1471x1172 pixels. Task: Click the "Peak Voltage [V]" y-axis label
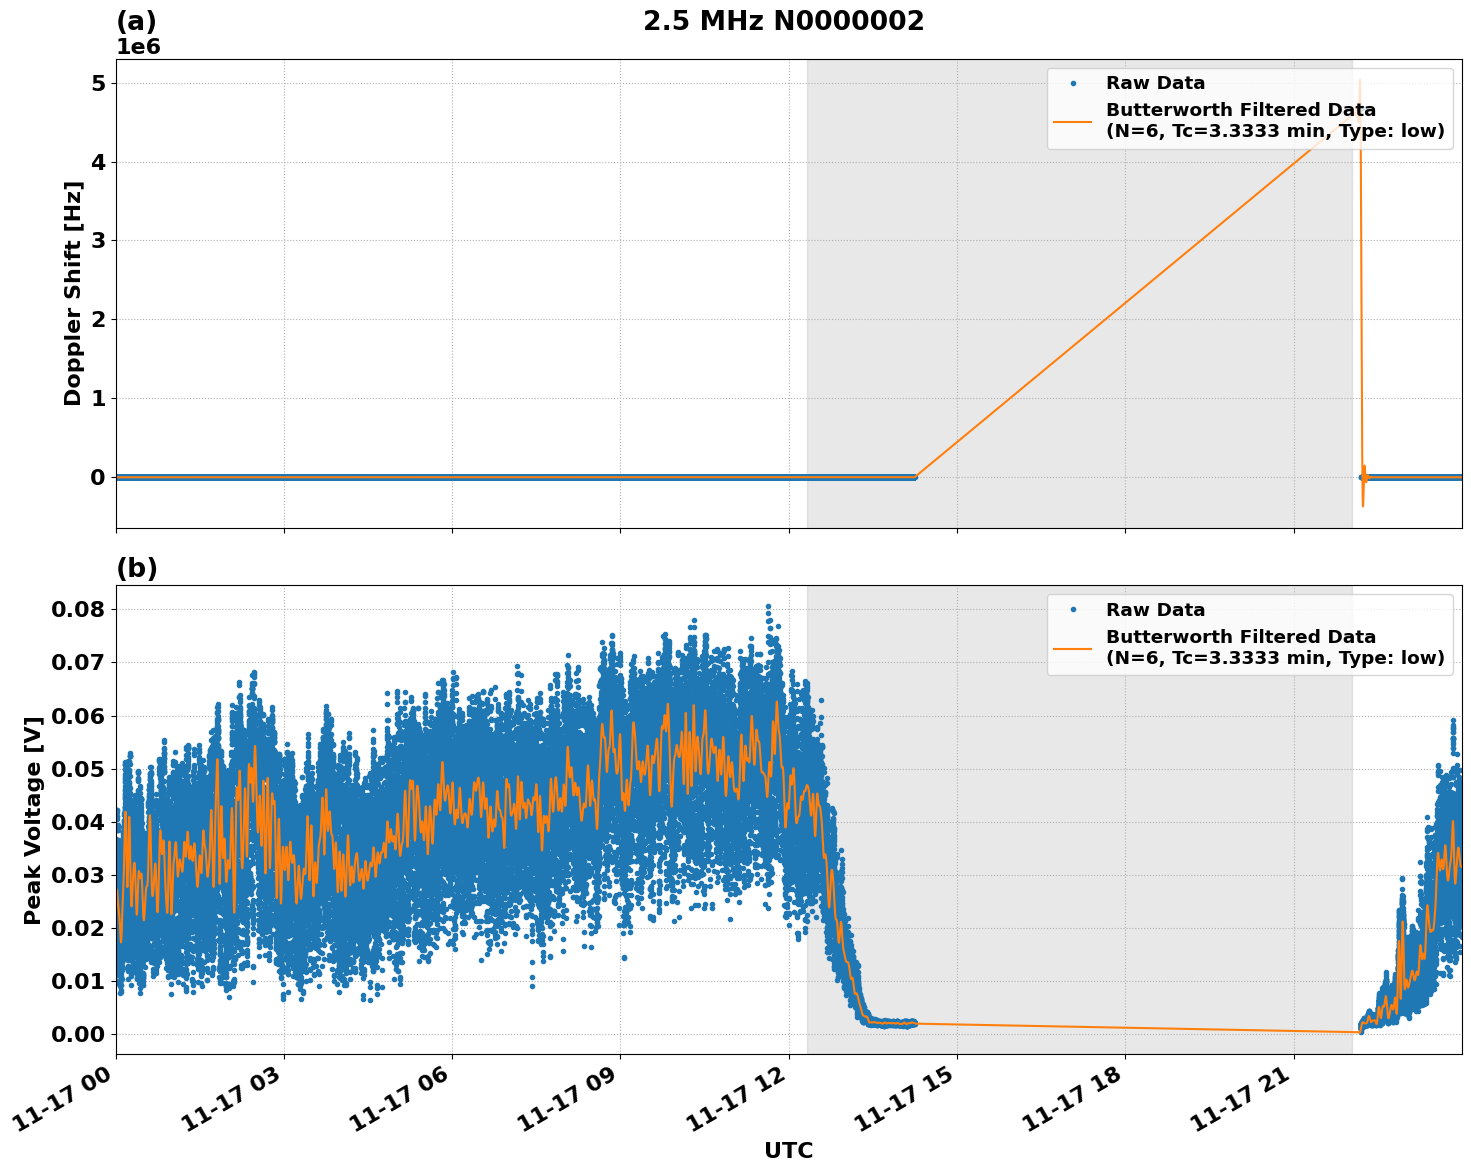[x=33, y=820]
